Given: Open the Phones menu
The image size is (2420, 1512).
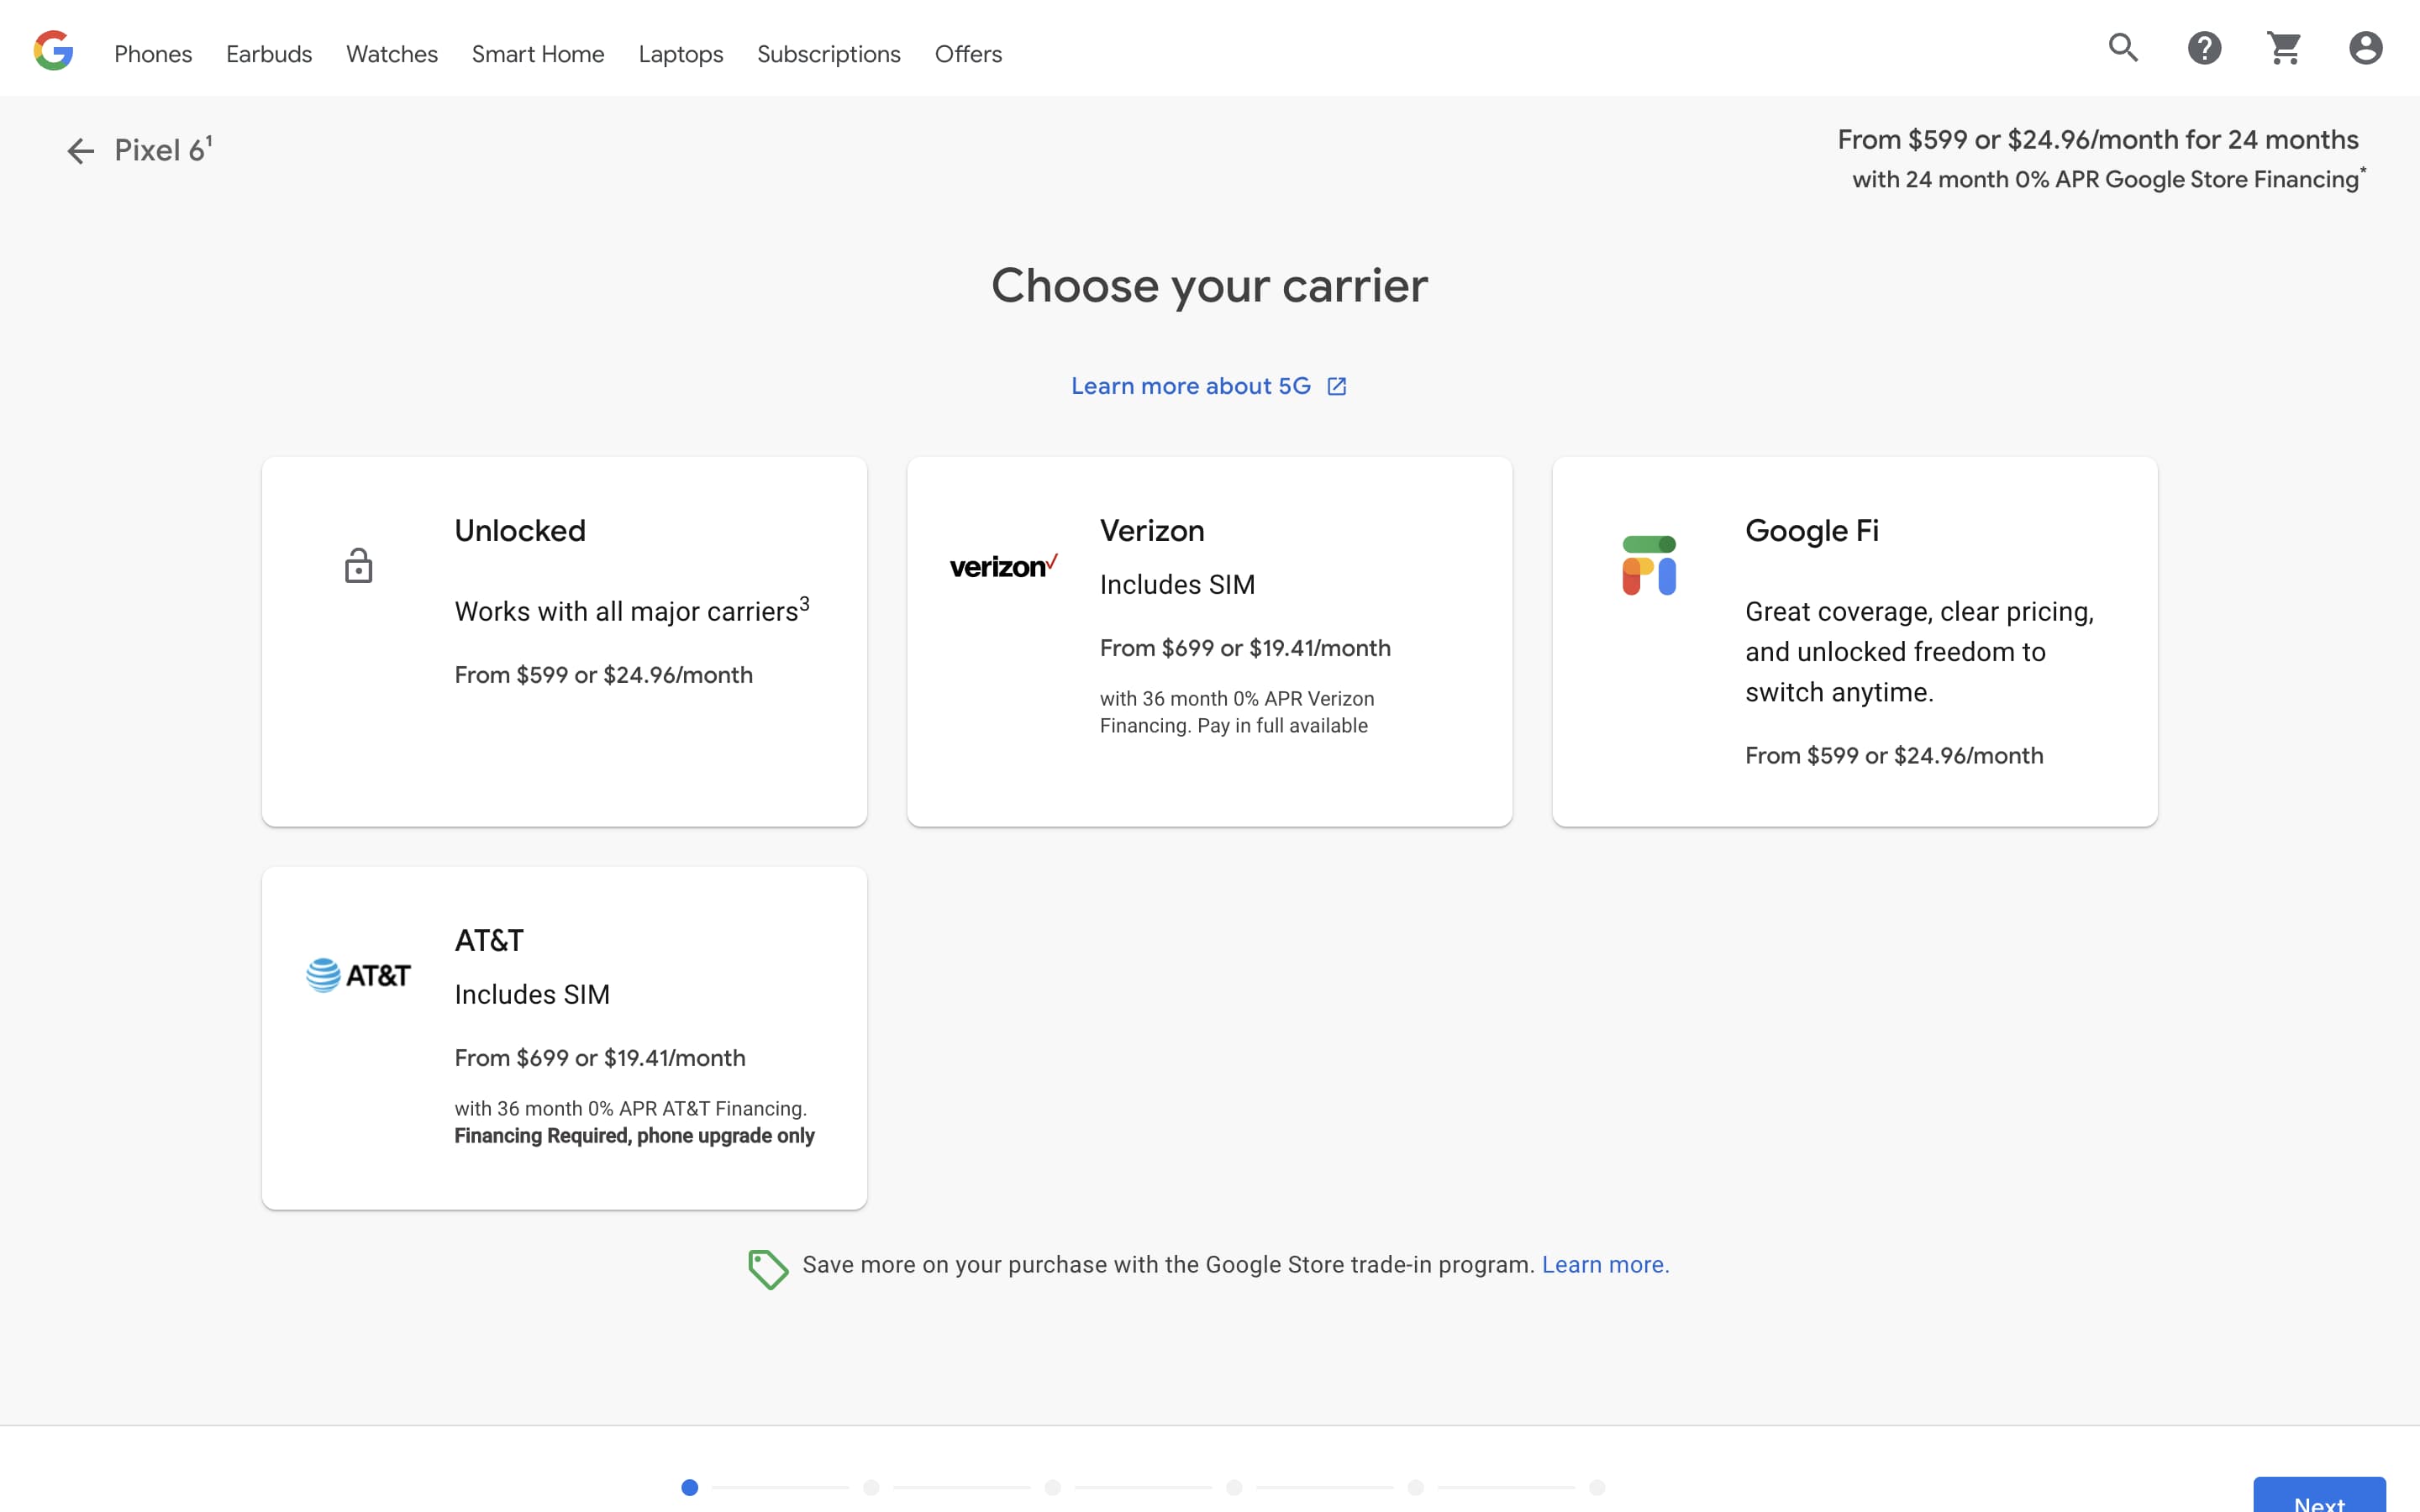Looking at the screenshot, I should click(153, 54).
